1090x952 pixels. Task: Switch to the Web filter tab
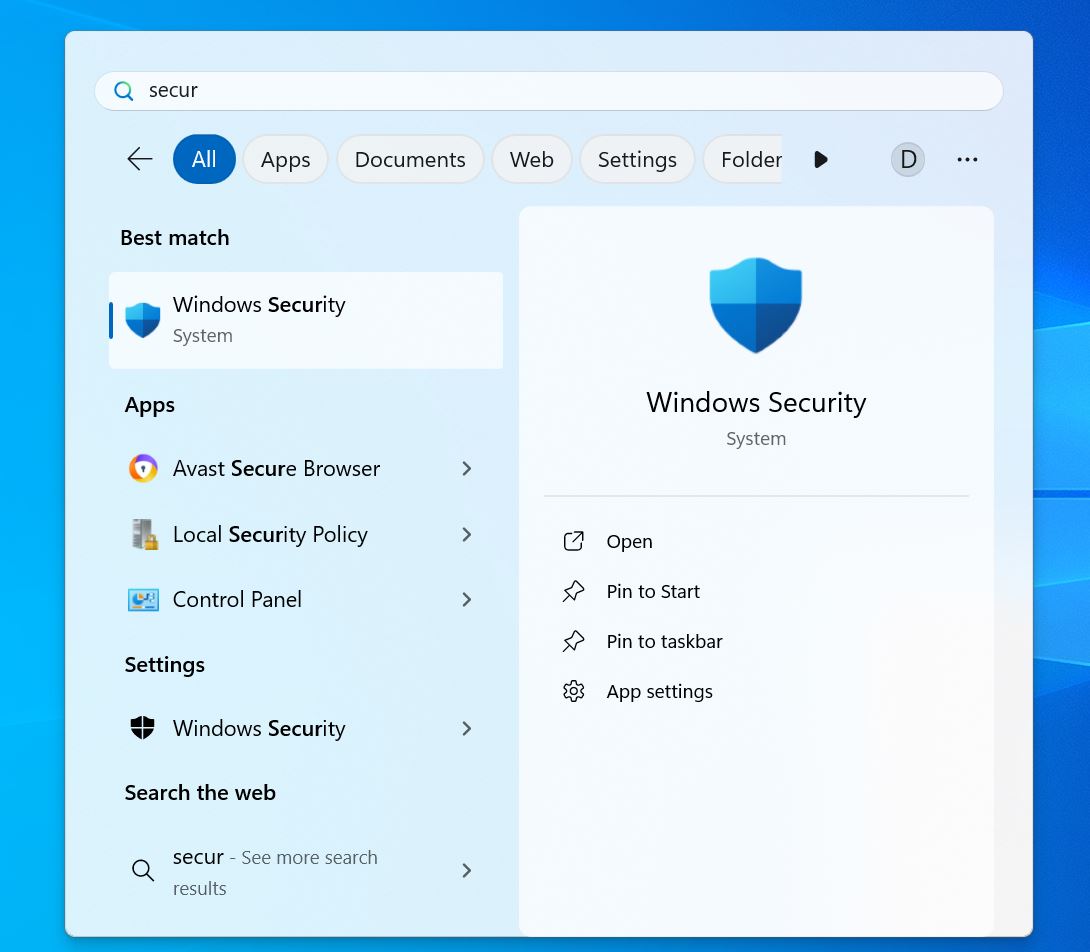pos(532,159)
